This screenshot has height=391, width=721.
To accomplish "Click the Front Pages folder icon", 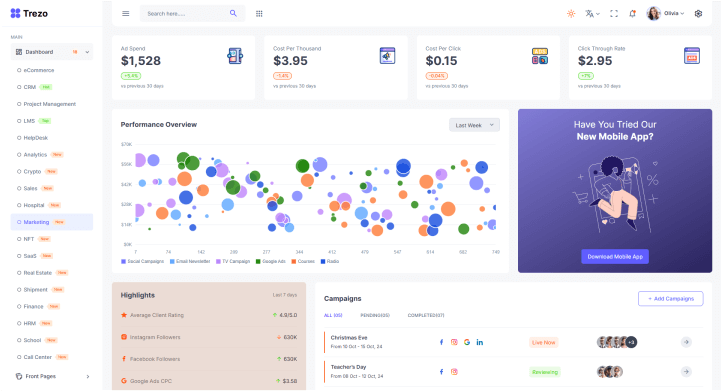I will 19,376.
